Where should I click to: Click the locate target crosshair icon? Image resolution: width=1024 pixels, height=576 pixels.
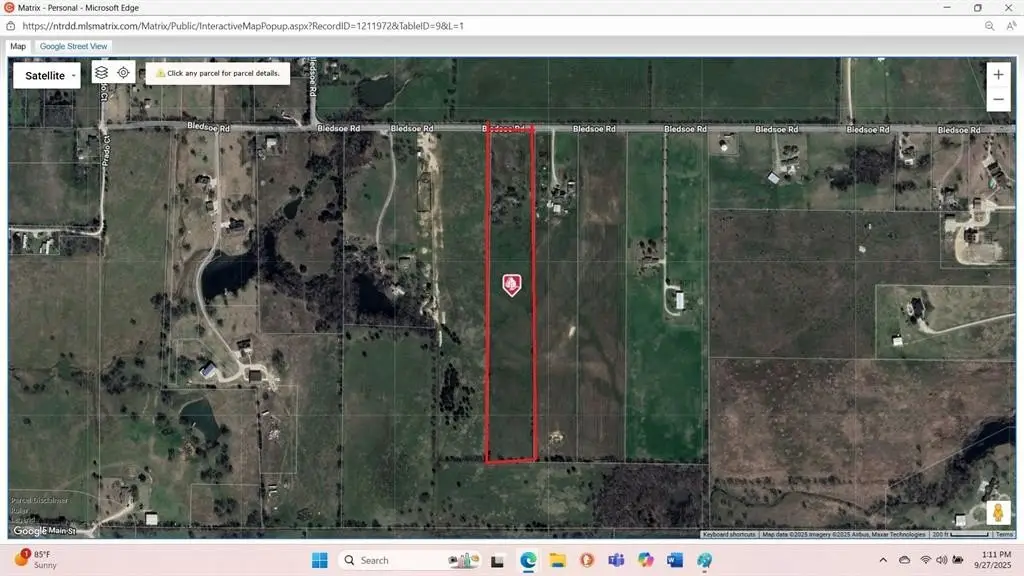point(124,73)
